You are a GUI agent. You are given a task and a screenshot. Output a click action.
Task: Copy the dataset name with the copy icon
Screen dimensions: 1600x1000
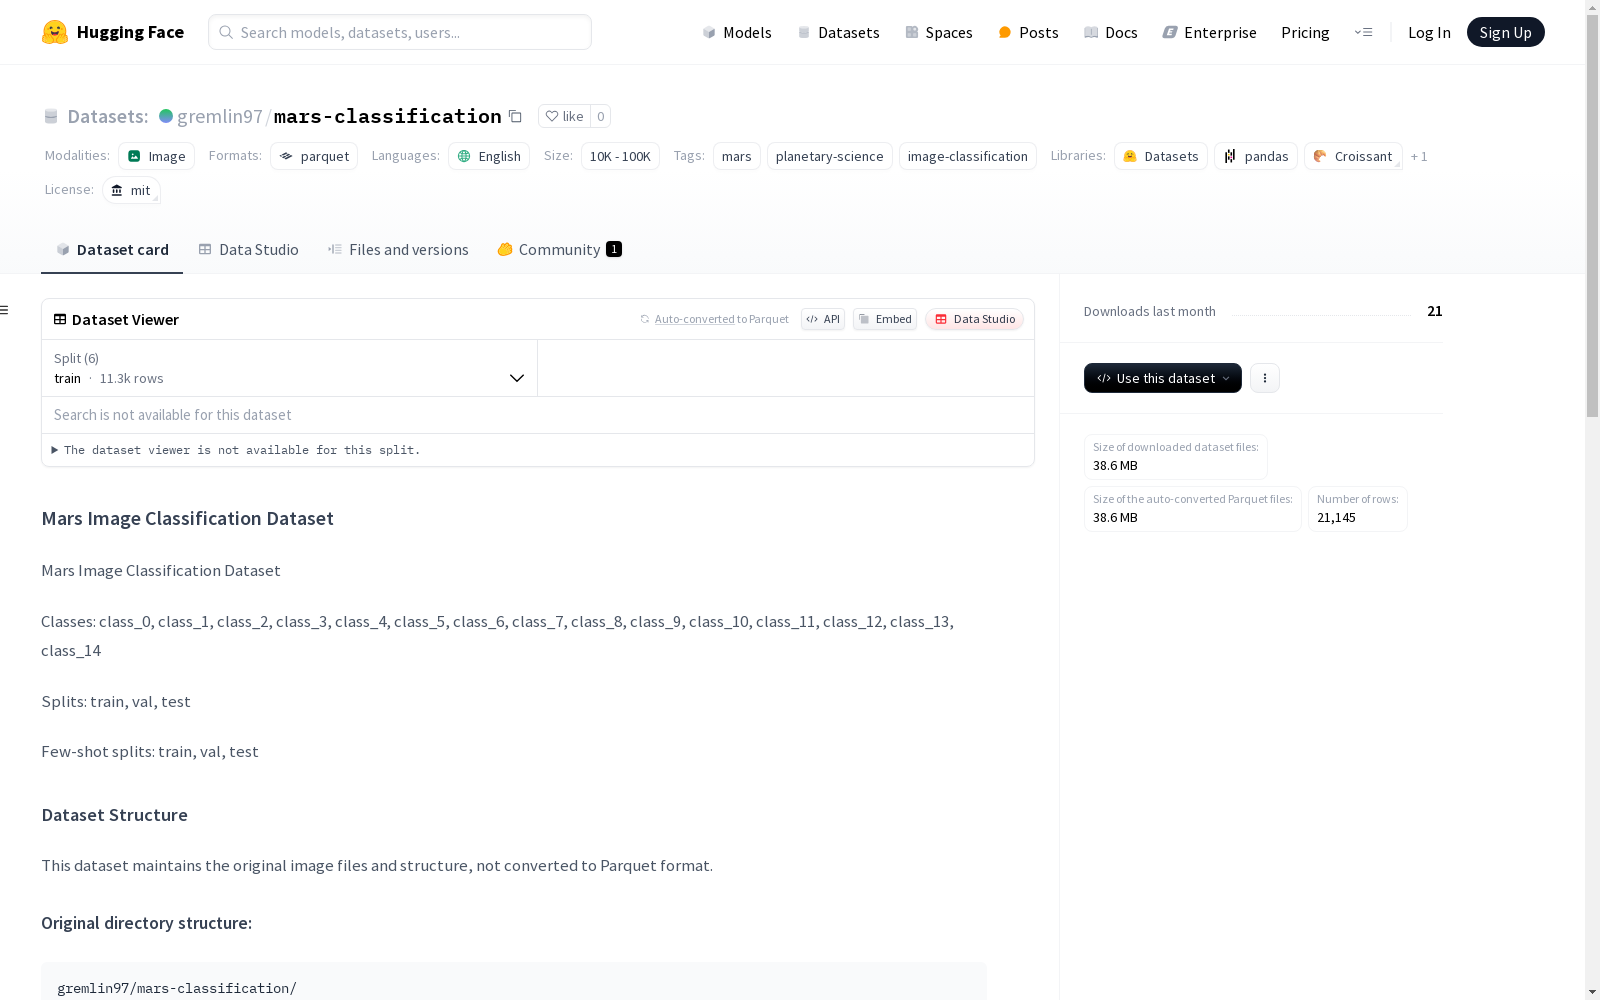pos(515,116)
